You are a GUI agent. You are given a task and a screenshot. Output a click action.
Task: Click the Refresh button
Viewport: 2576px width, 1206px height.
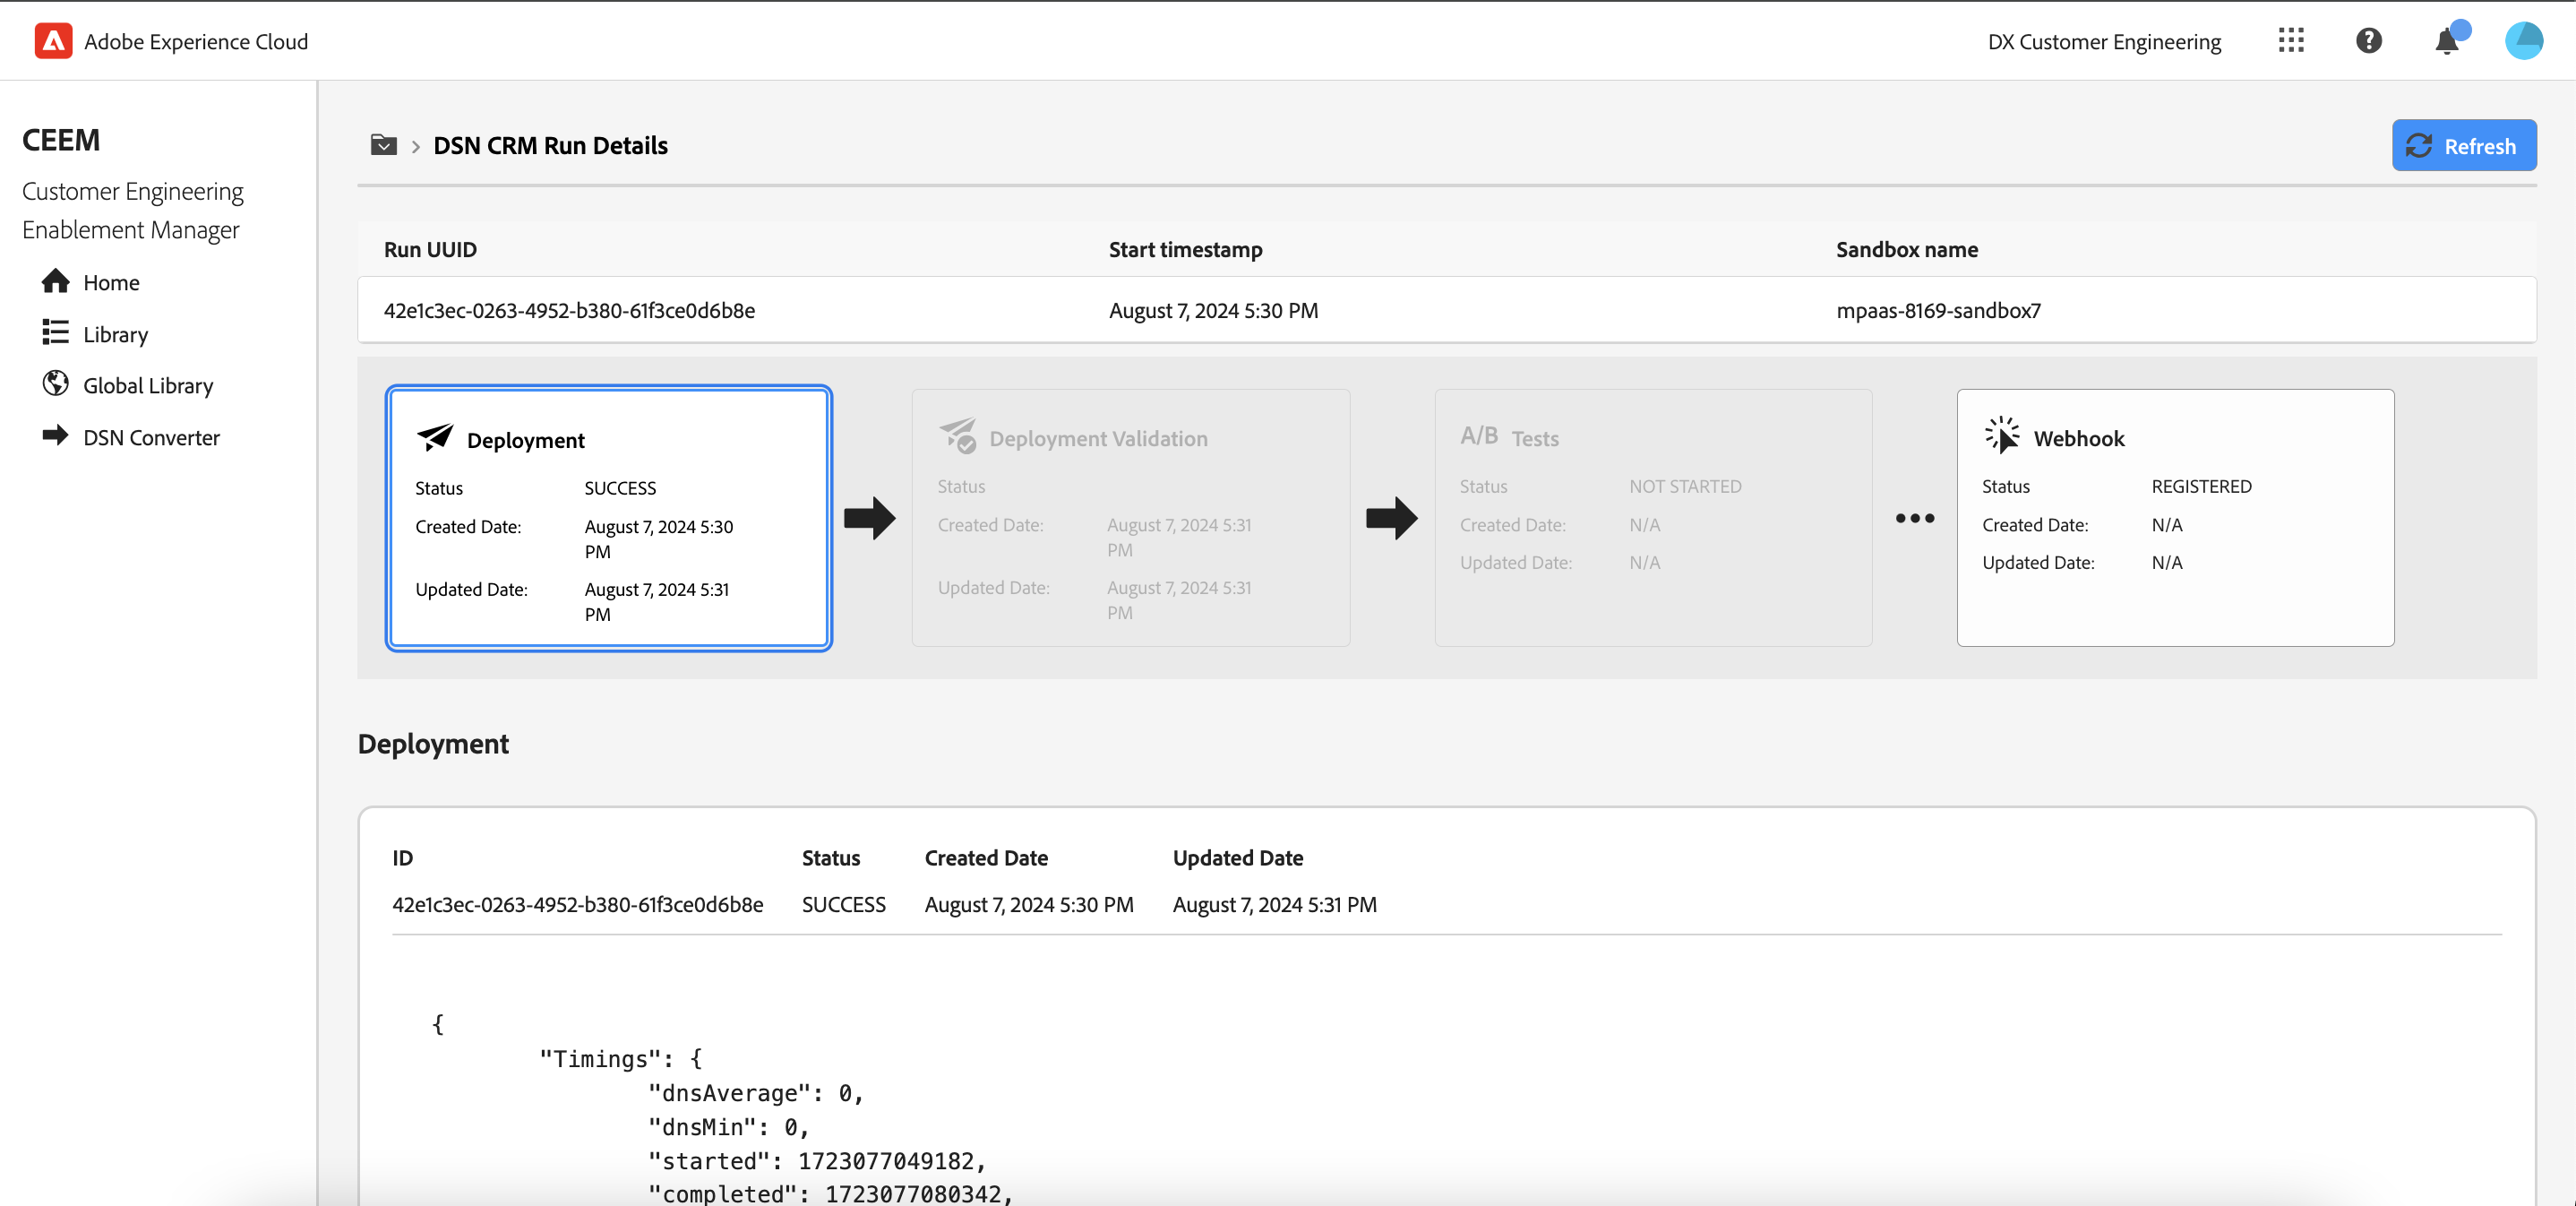(x=2464, y=146)
